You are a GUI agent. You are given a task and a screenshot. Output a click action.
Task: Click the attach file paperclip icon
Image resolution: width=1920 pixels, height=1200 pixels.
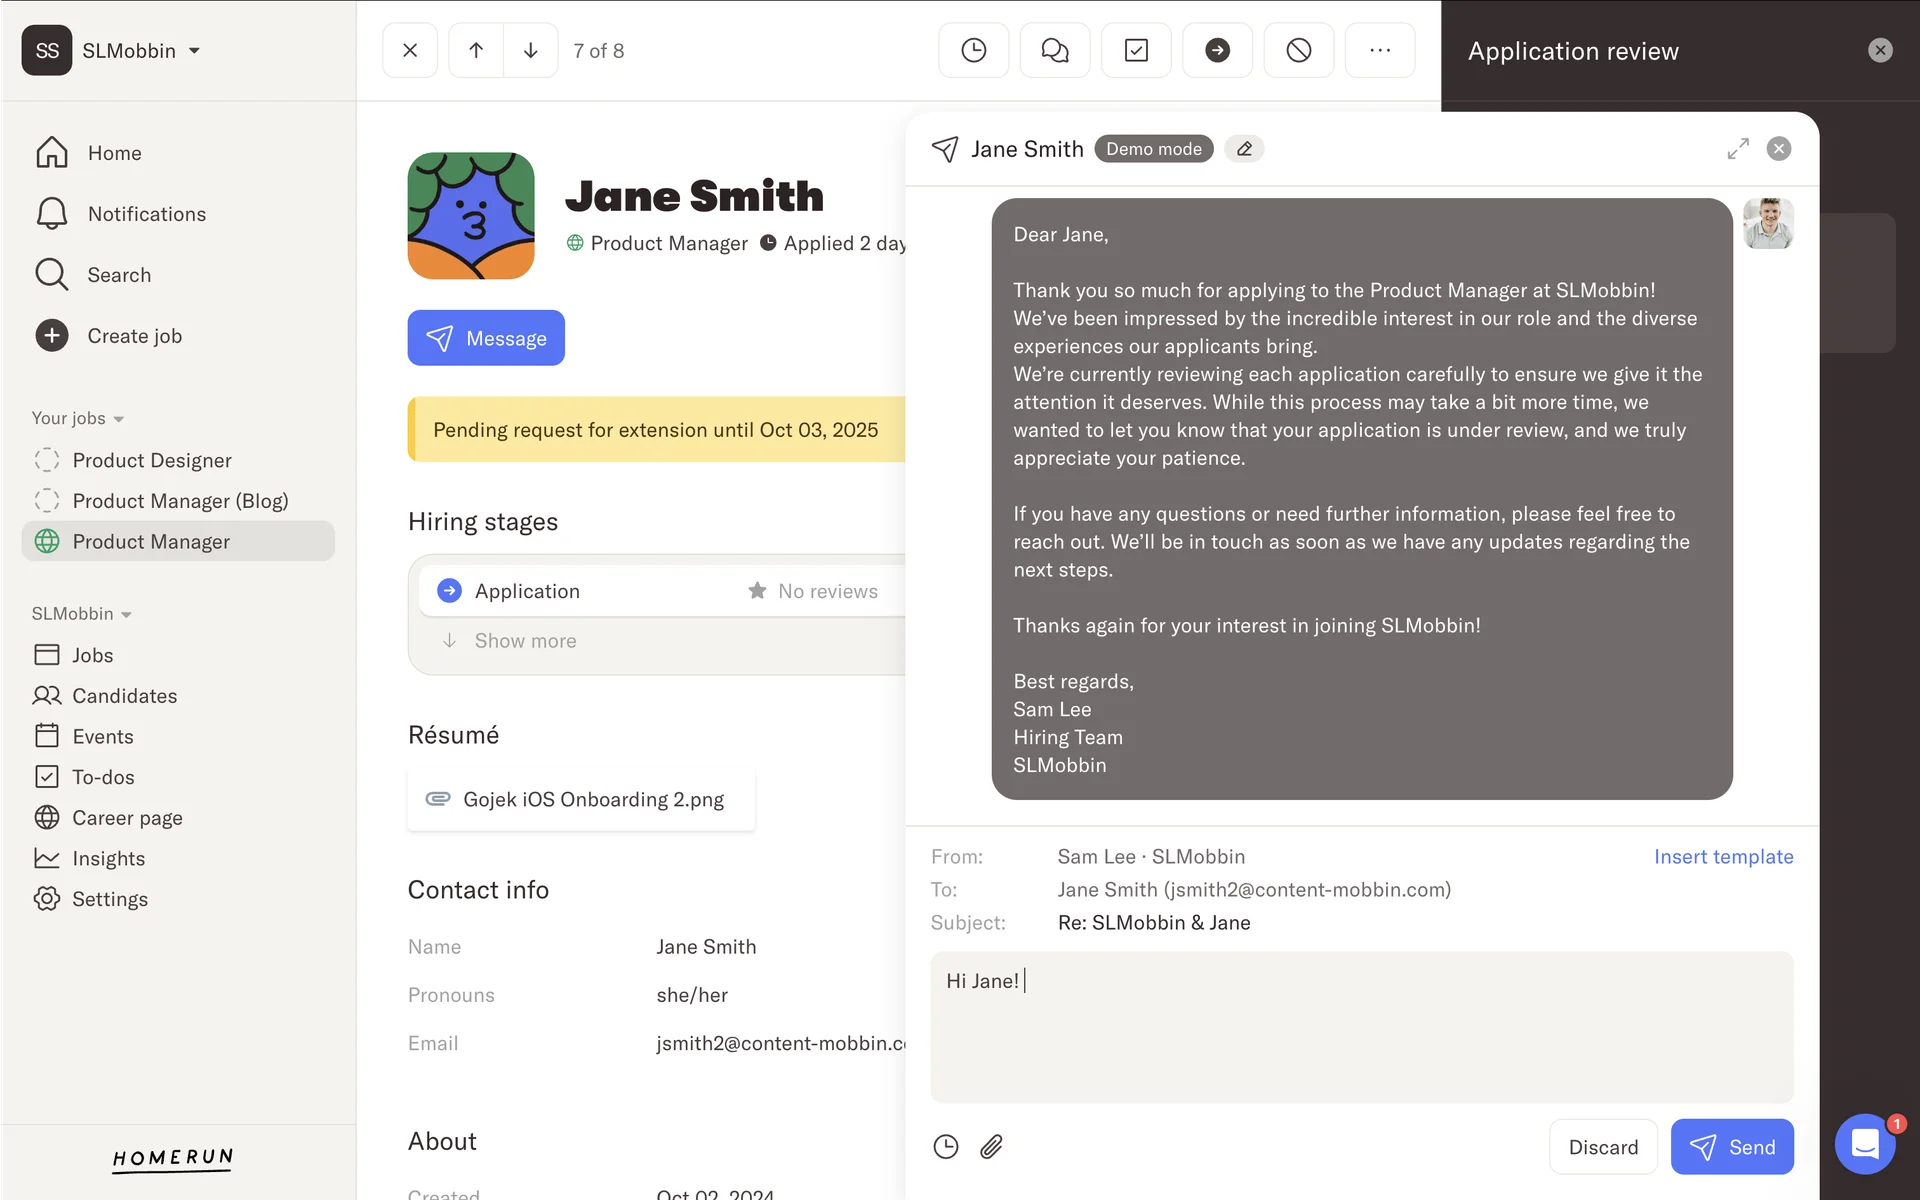pyautogui.click(x=991, y=1146)
